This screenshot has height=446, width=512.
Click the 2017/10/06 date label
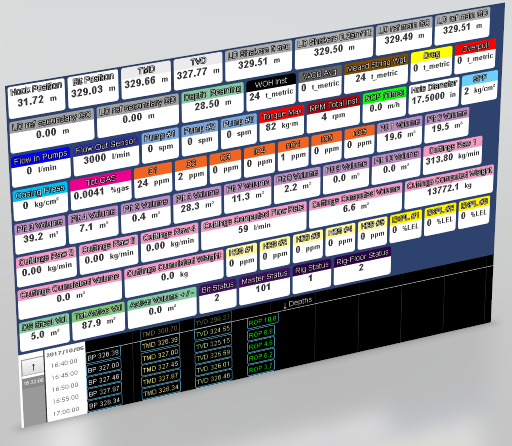coord(65,352)
